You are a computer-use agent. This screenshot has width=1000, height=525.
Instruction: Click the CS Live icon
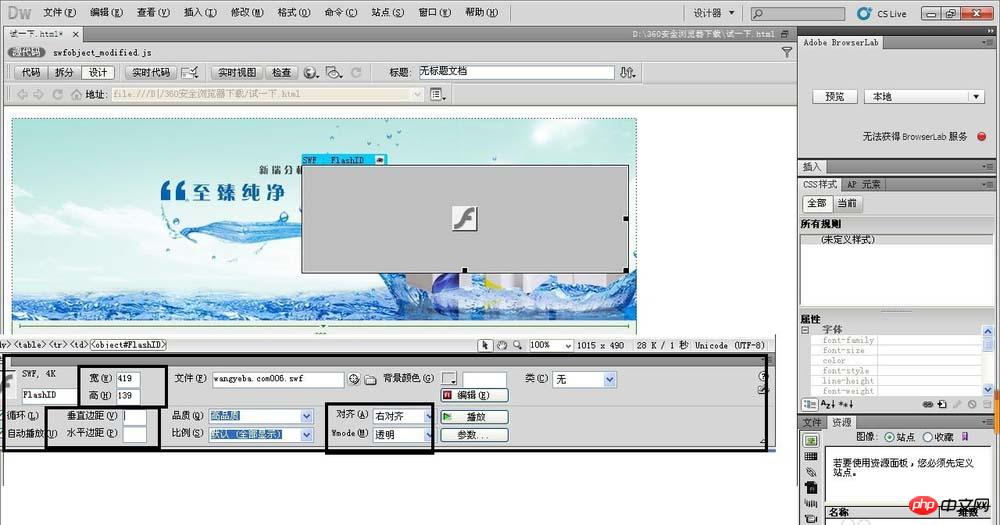coord(864,13)
